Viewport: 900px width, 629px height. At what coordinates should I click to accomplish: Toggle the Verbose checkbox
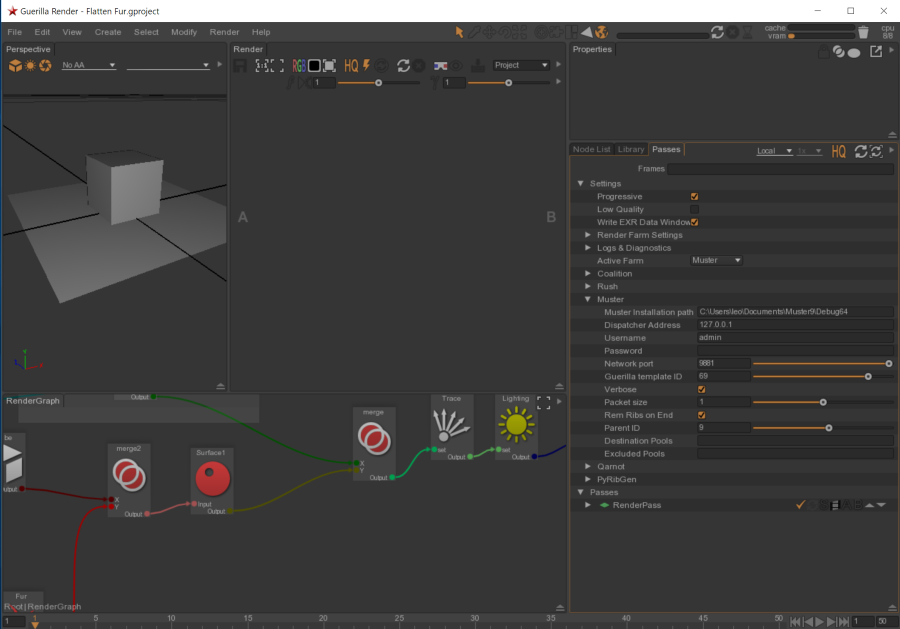[x=702, y=389]
